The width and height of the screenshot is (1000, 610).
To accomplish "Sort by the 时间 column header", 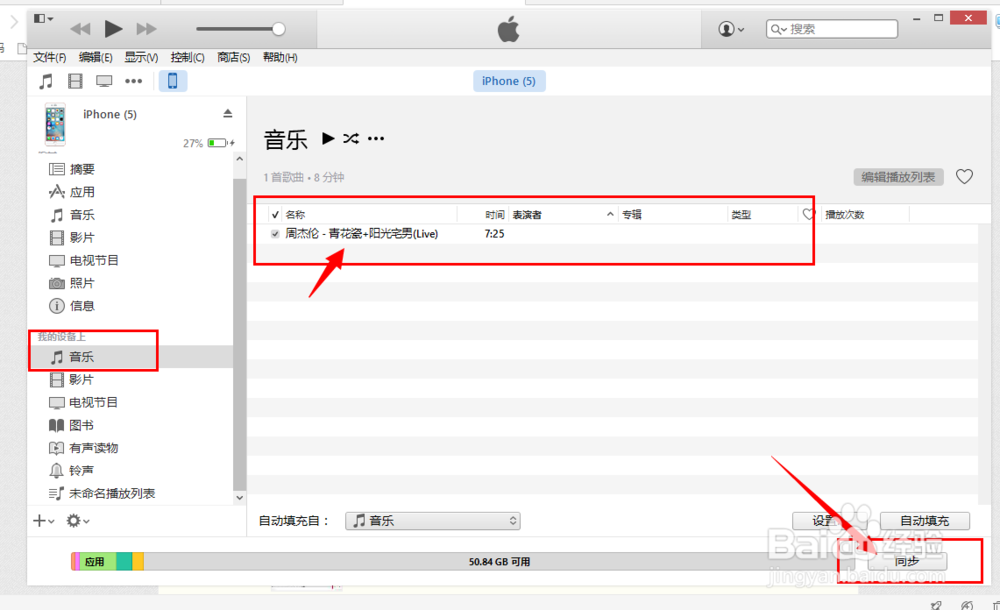I will point(494,214).
